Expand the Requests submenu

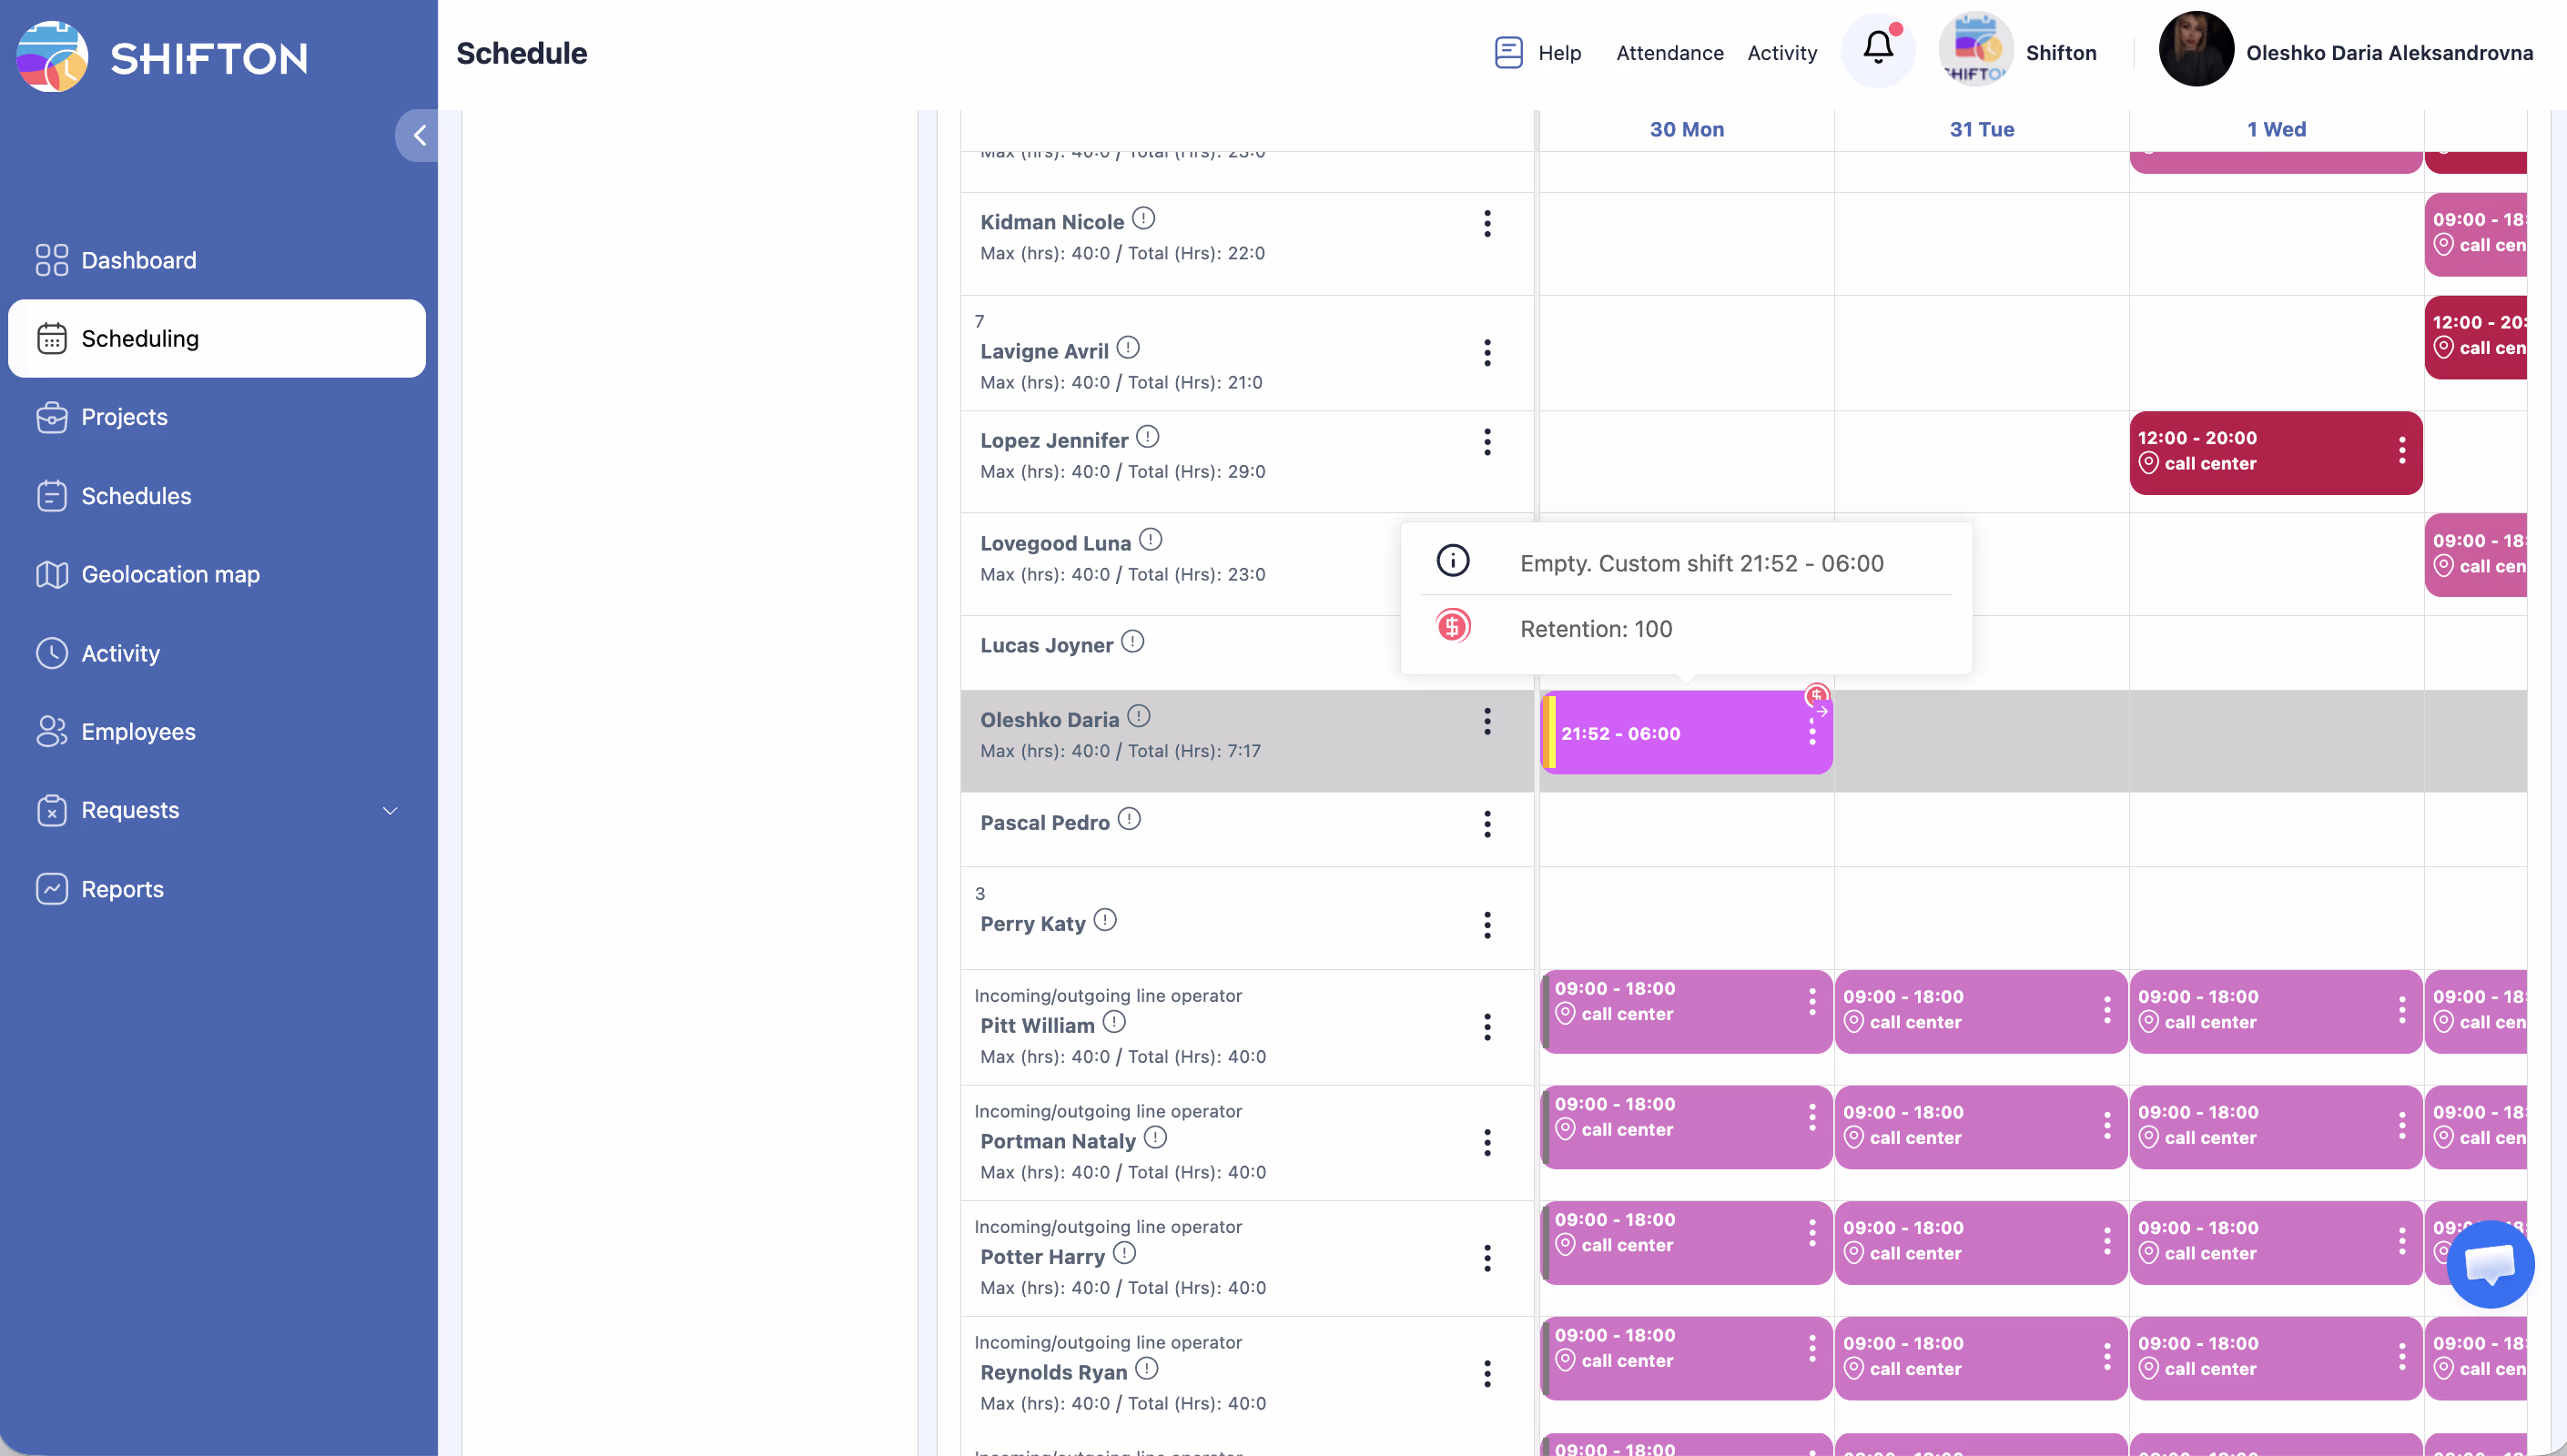point(390,810)
